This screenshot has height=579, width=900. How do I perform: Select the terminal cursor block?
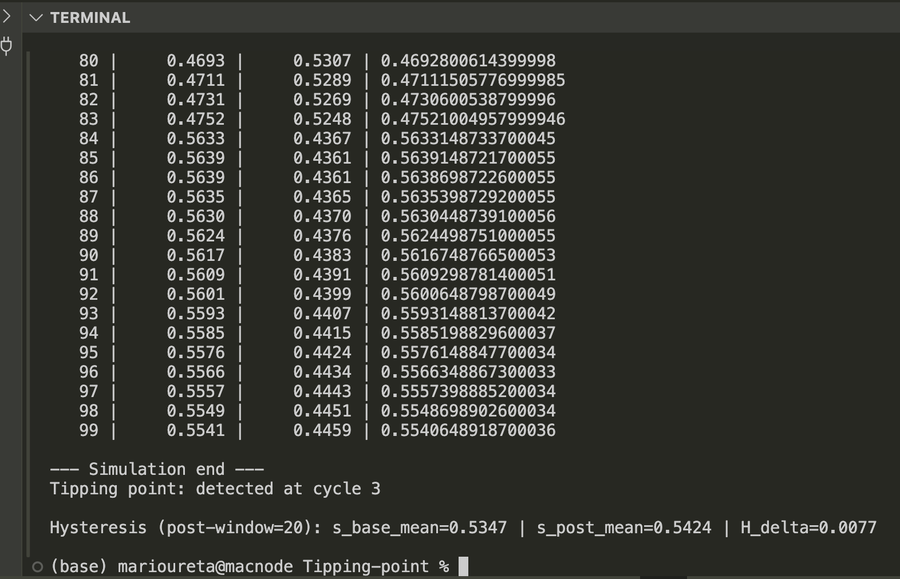[x=463, y=565]
